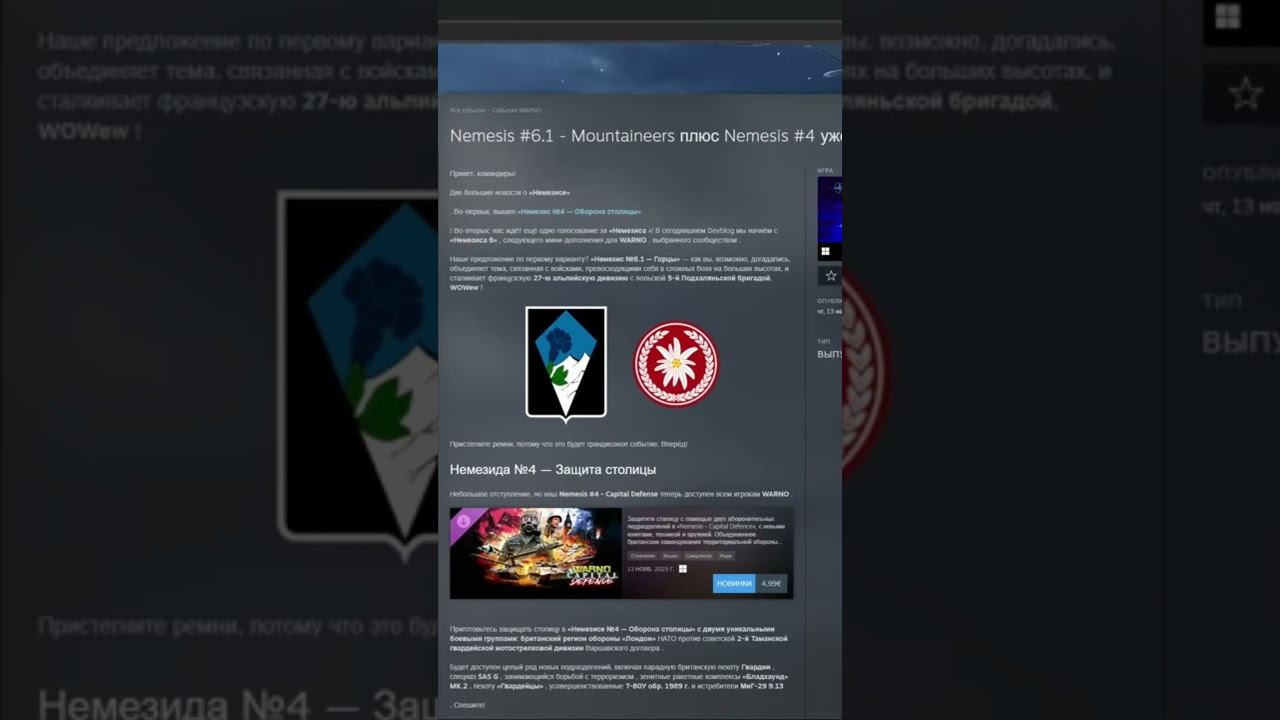Click the '13 нояб. 2025 г.' release date
Image resolution: width=1280 pixels, height=720 pixels.
[x=651, y=569]
